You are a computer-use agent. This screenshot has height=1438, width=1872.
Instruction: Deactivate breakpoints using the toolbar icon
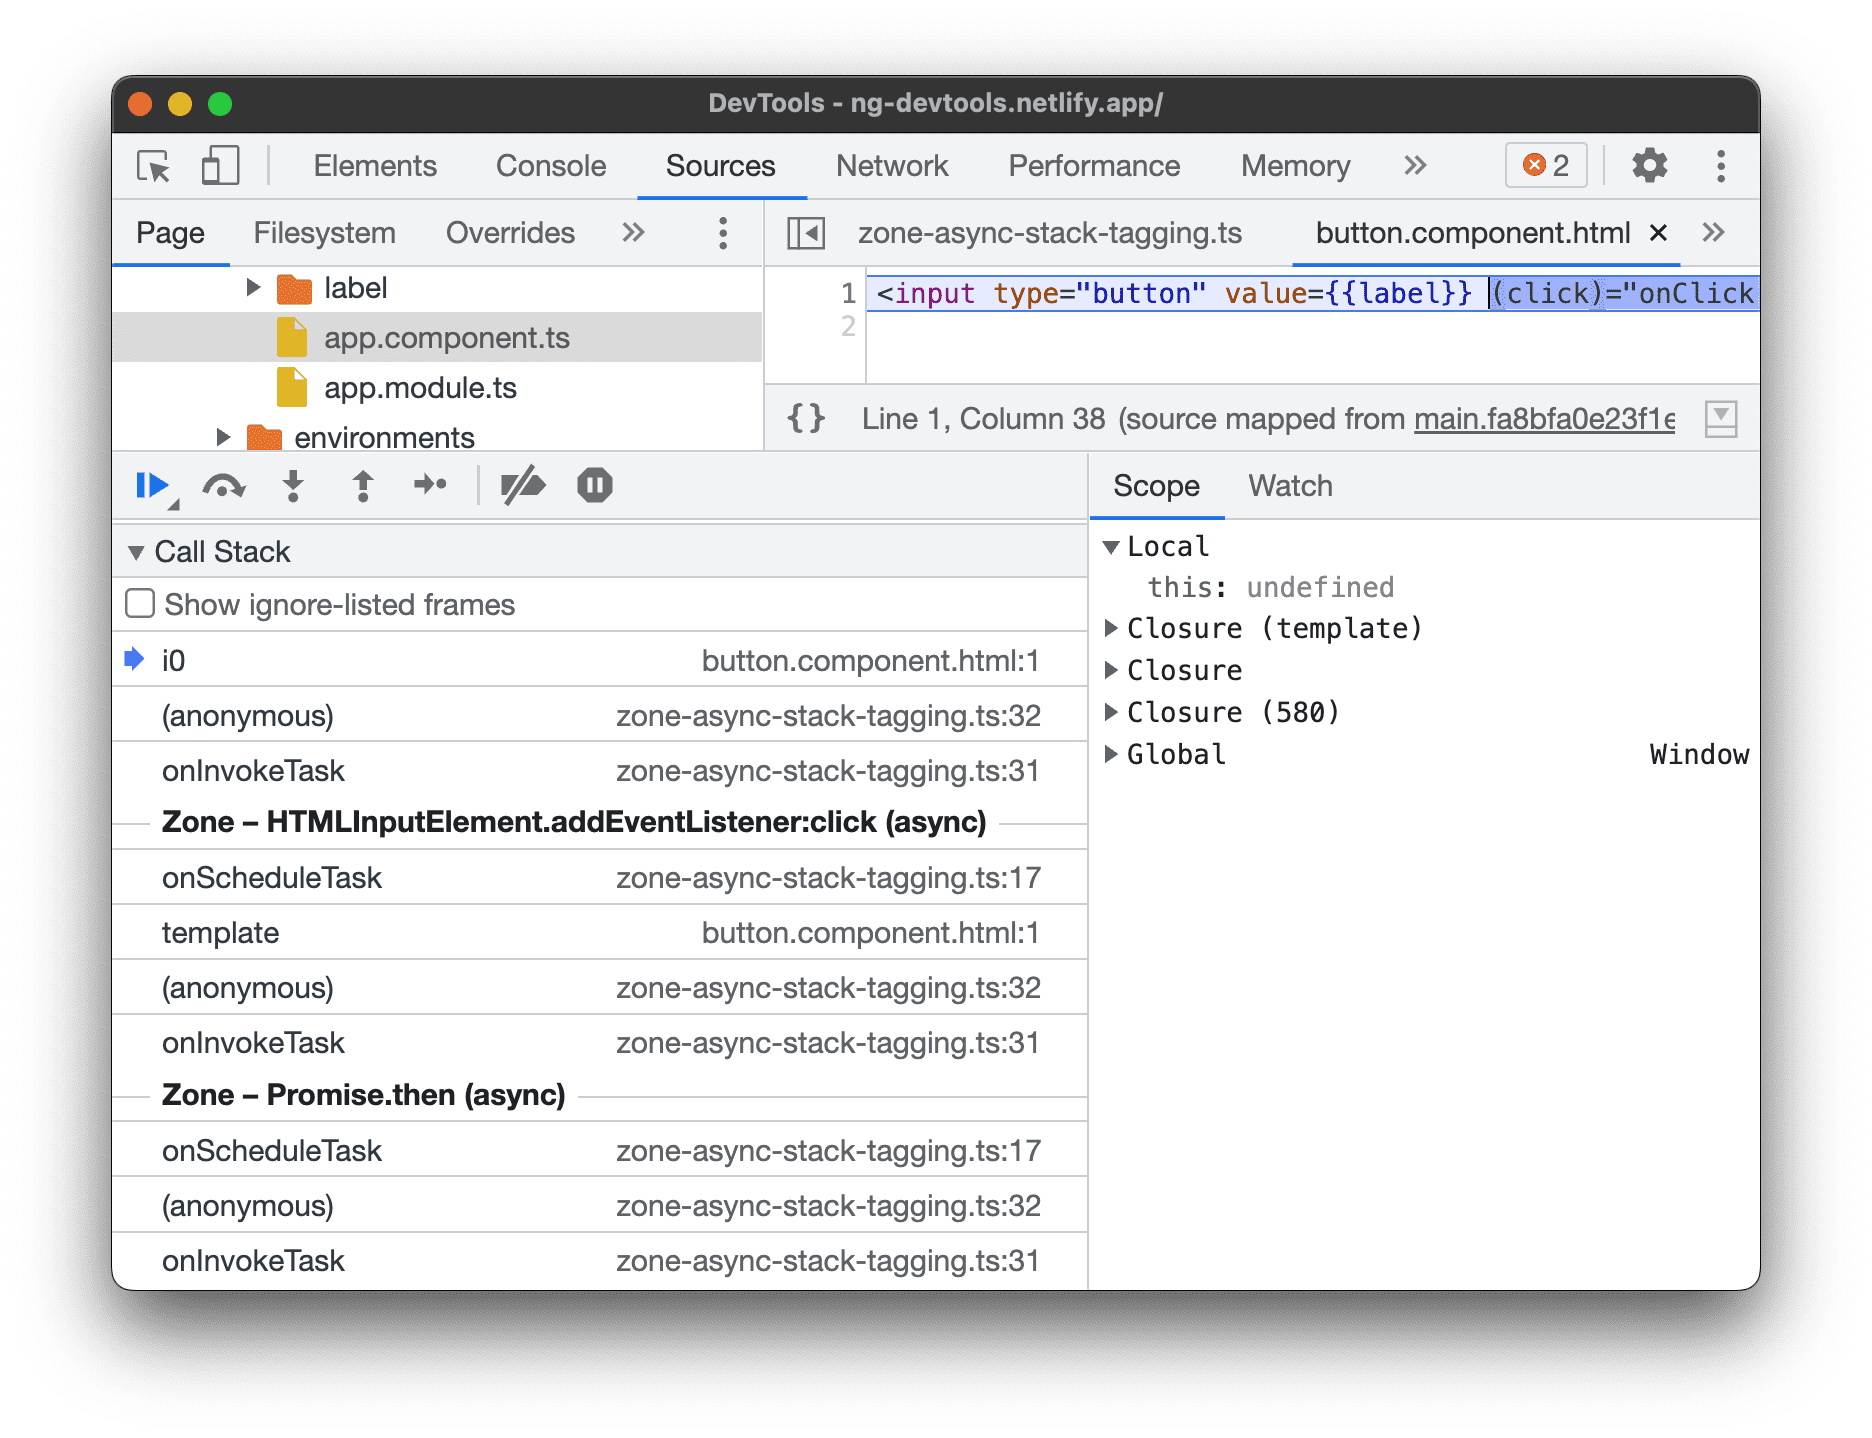524,486
